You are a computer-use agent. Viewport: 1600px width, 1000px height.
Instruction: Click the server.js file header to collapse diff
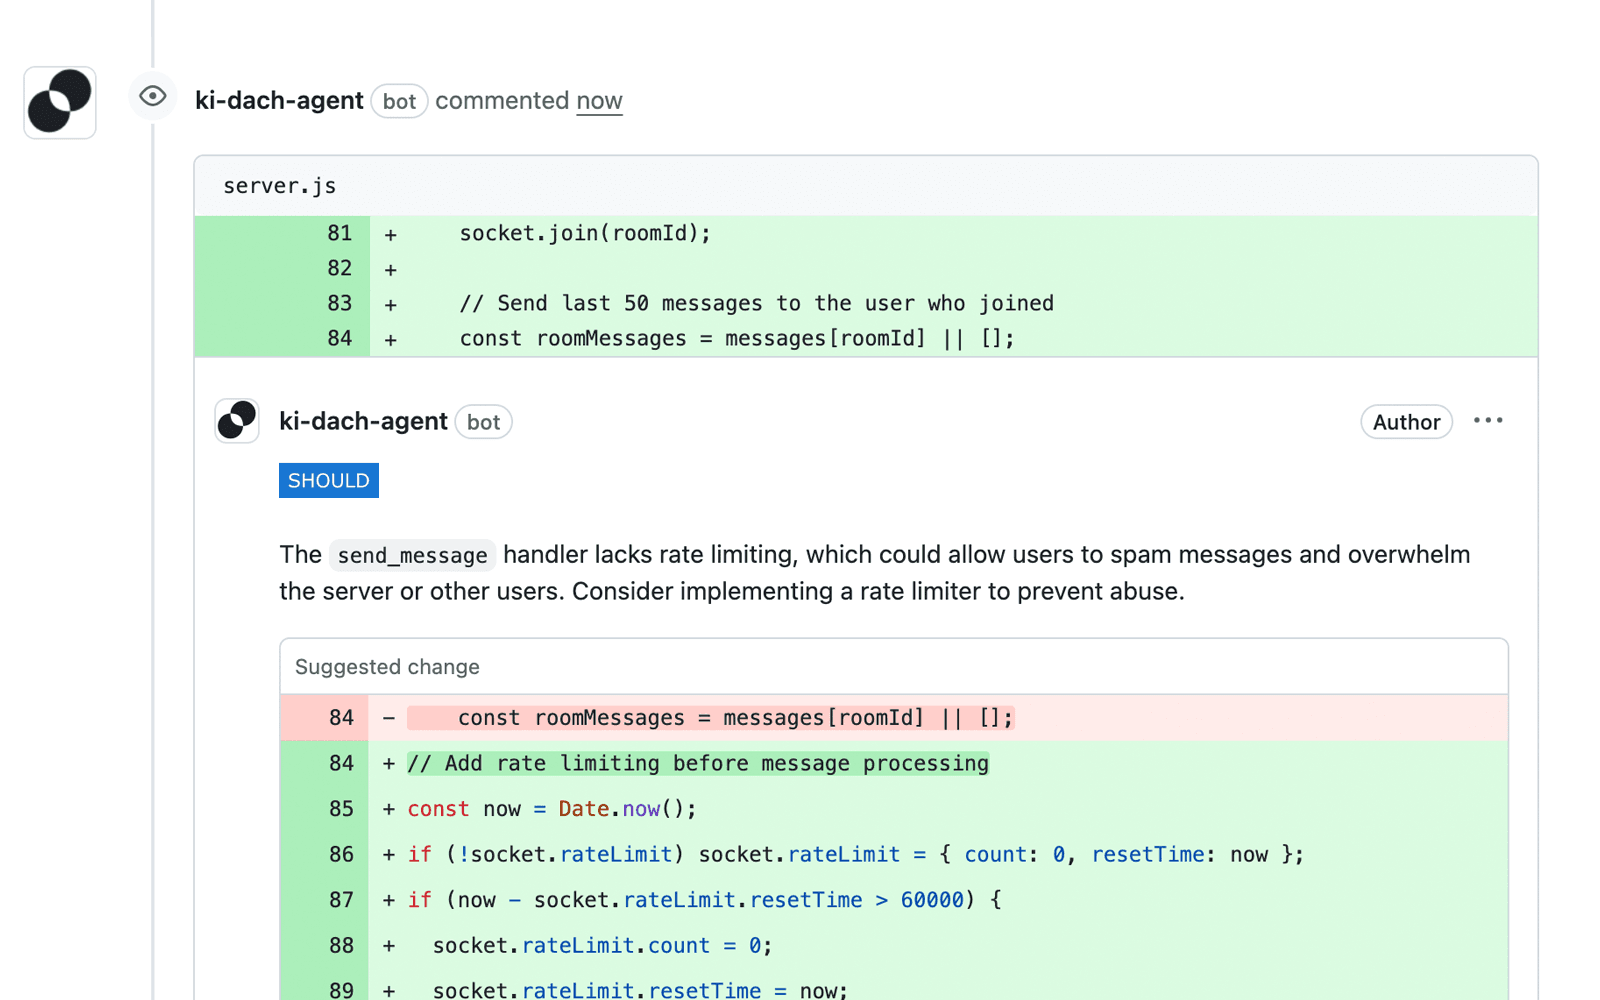279,185
